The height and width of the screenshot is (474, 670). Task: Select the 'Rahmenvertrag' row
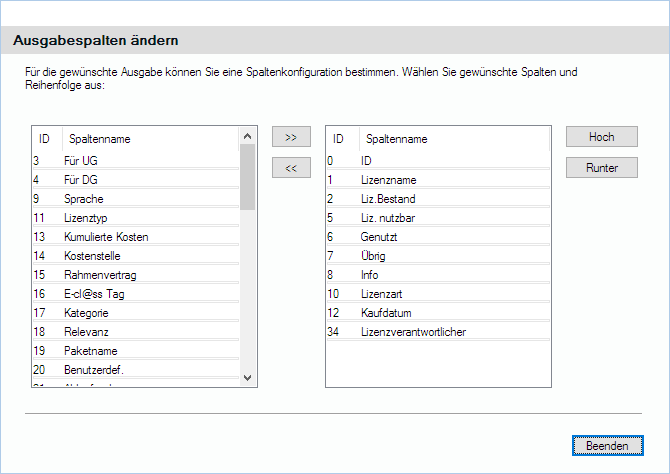136,275
